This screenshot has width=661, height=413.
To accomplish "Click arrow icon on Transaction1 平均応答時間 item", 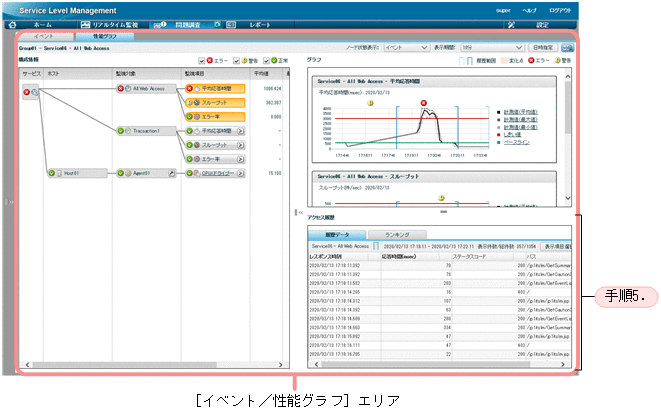I will [x=241, y=130].
